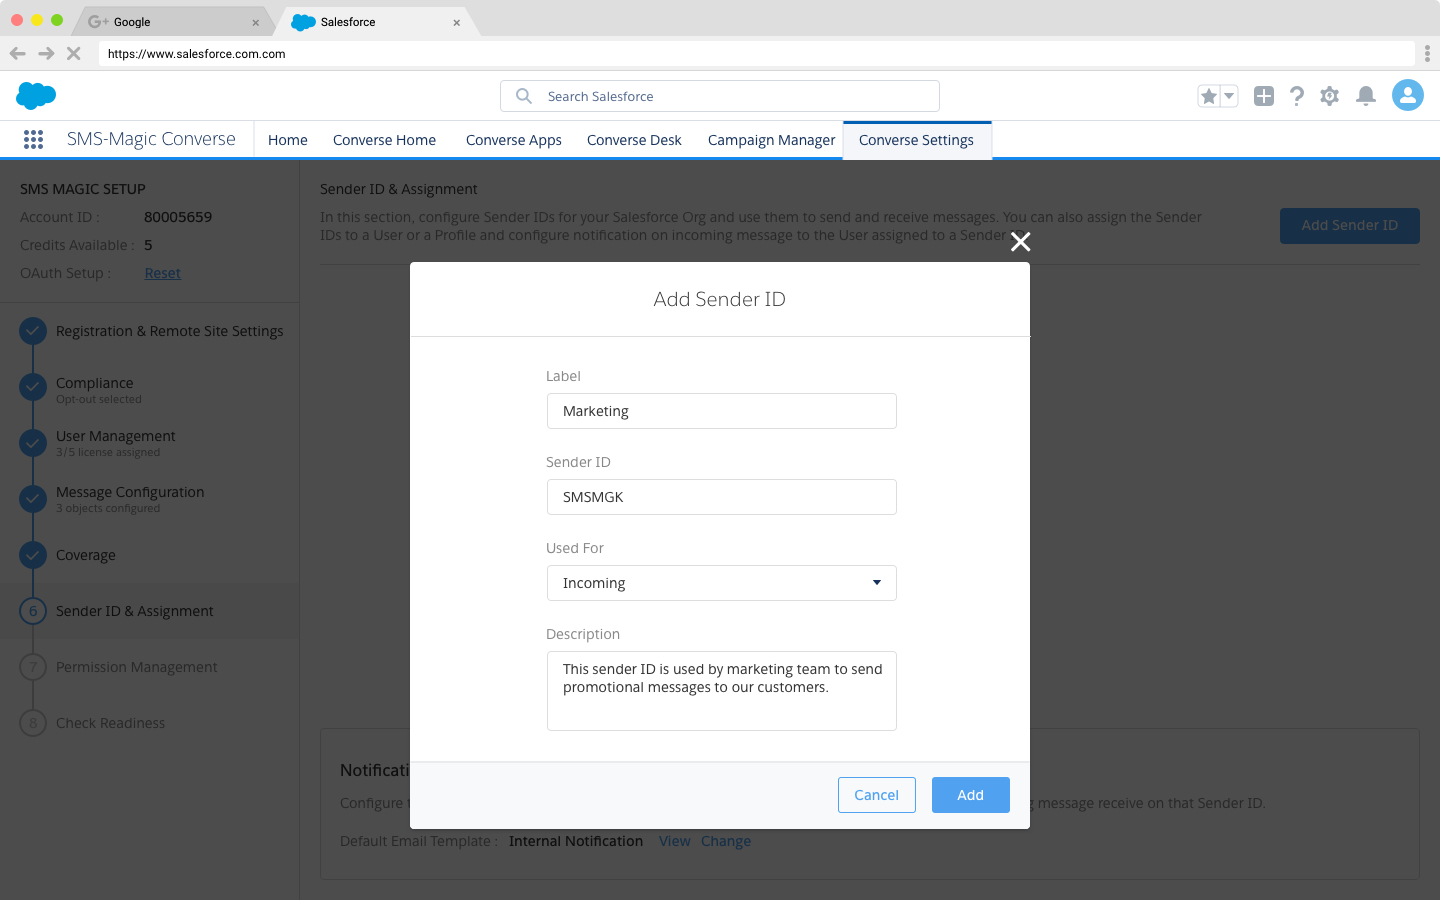
Task: Open the Converse Home tab
Action: (384, 140)
